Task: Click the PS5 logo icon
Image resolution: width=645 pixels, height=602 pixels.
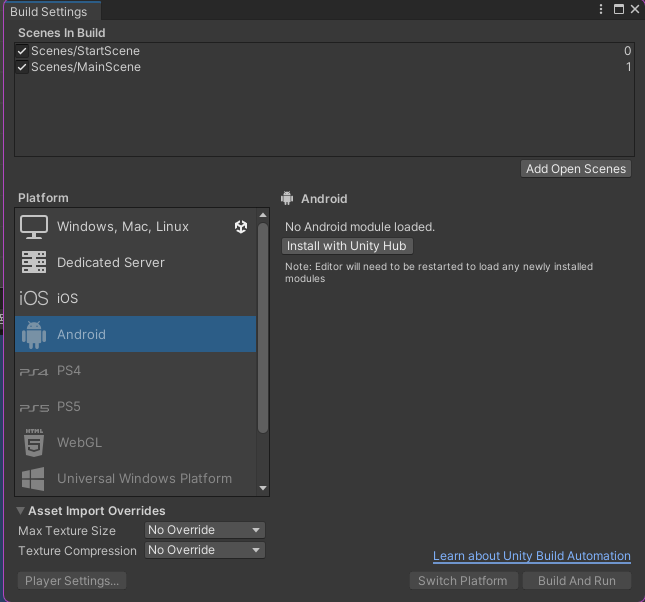Action: pyautogui.click(x=34, y=408)
